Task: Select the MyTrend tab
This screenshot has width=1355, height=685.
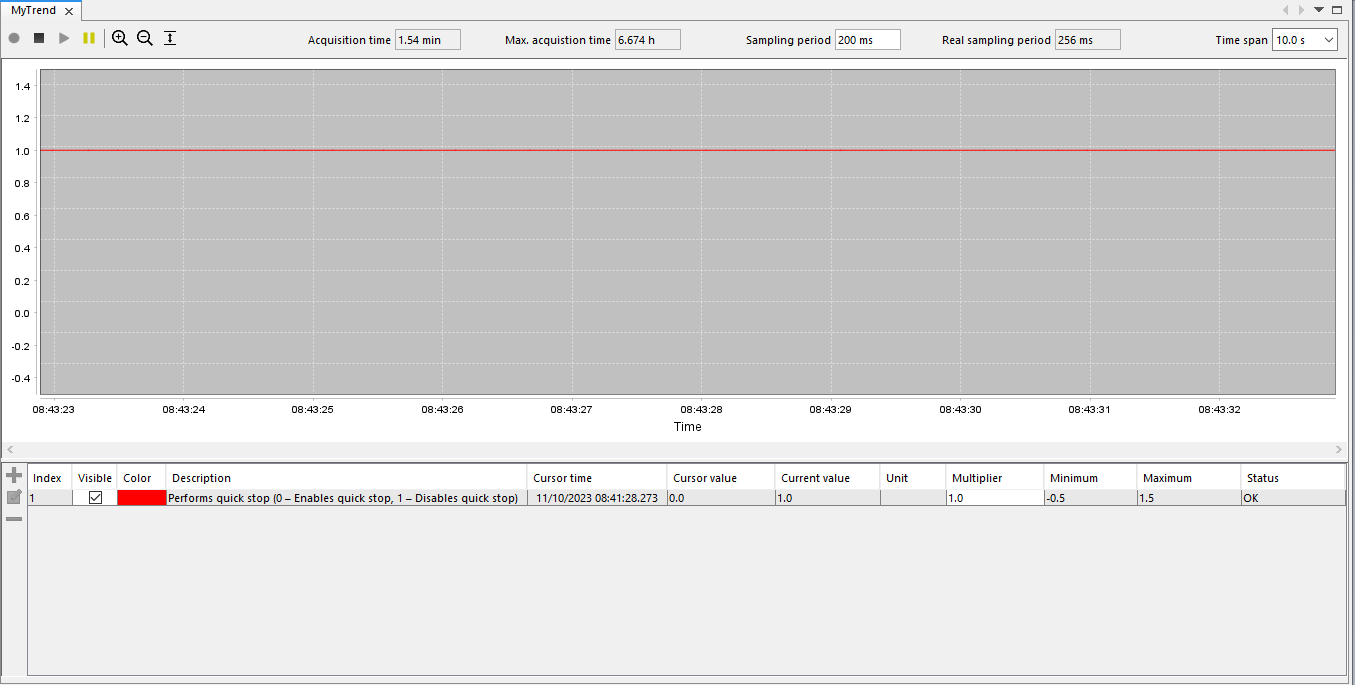Action: coord(35,10)
